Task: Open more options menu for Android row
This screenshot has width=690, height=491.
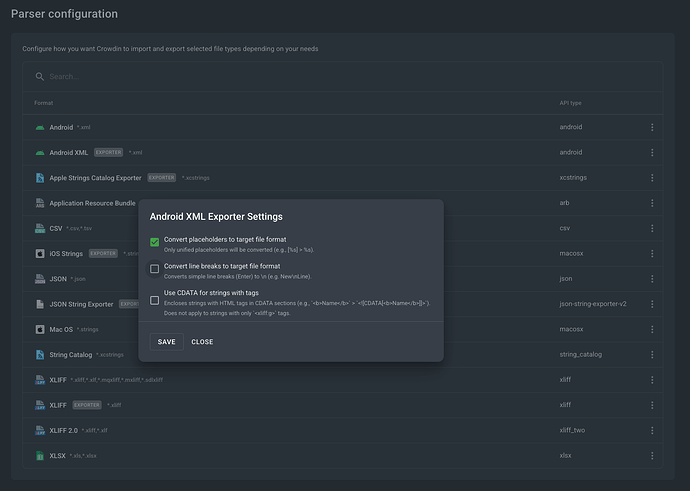Action: click(652, 127)
